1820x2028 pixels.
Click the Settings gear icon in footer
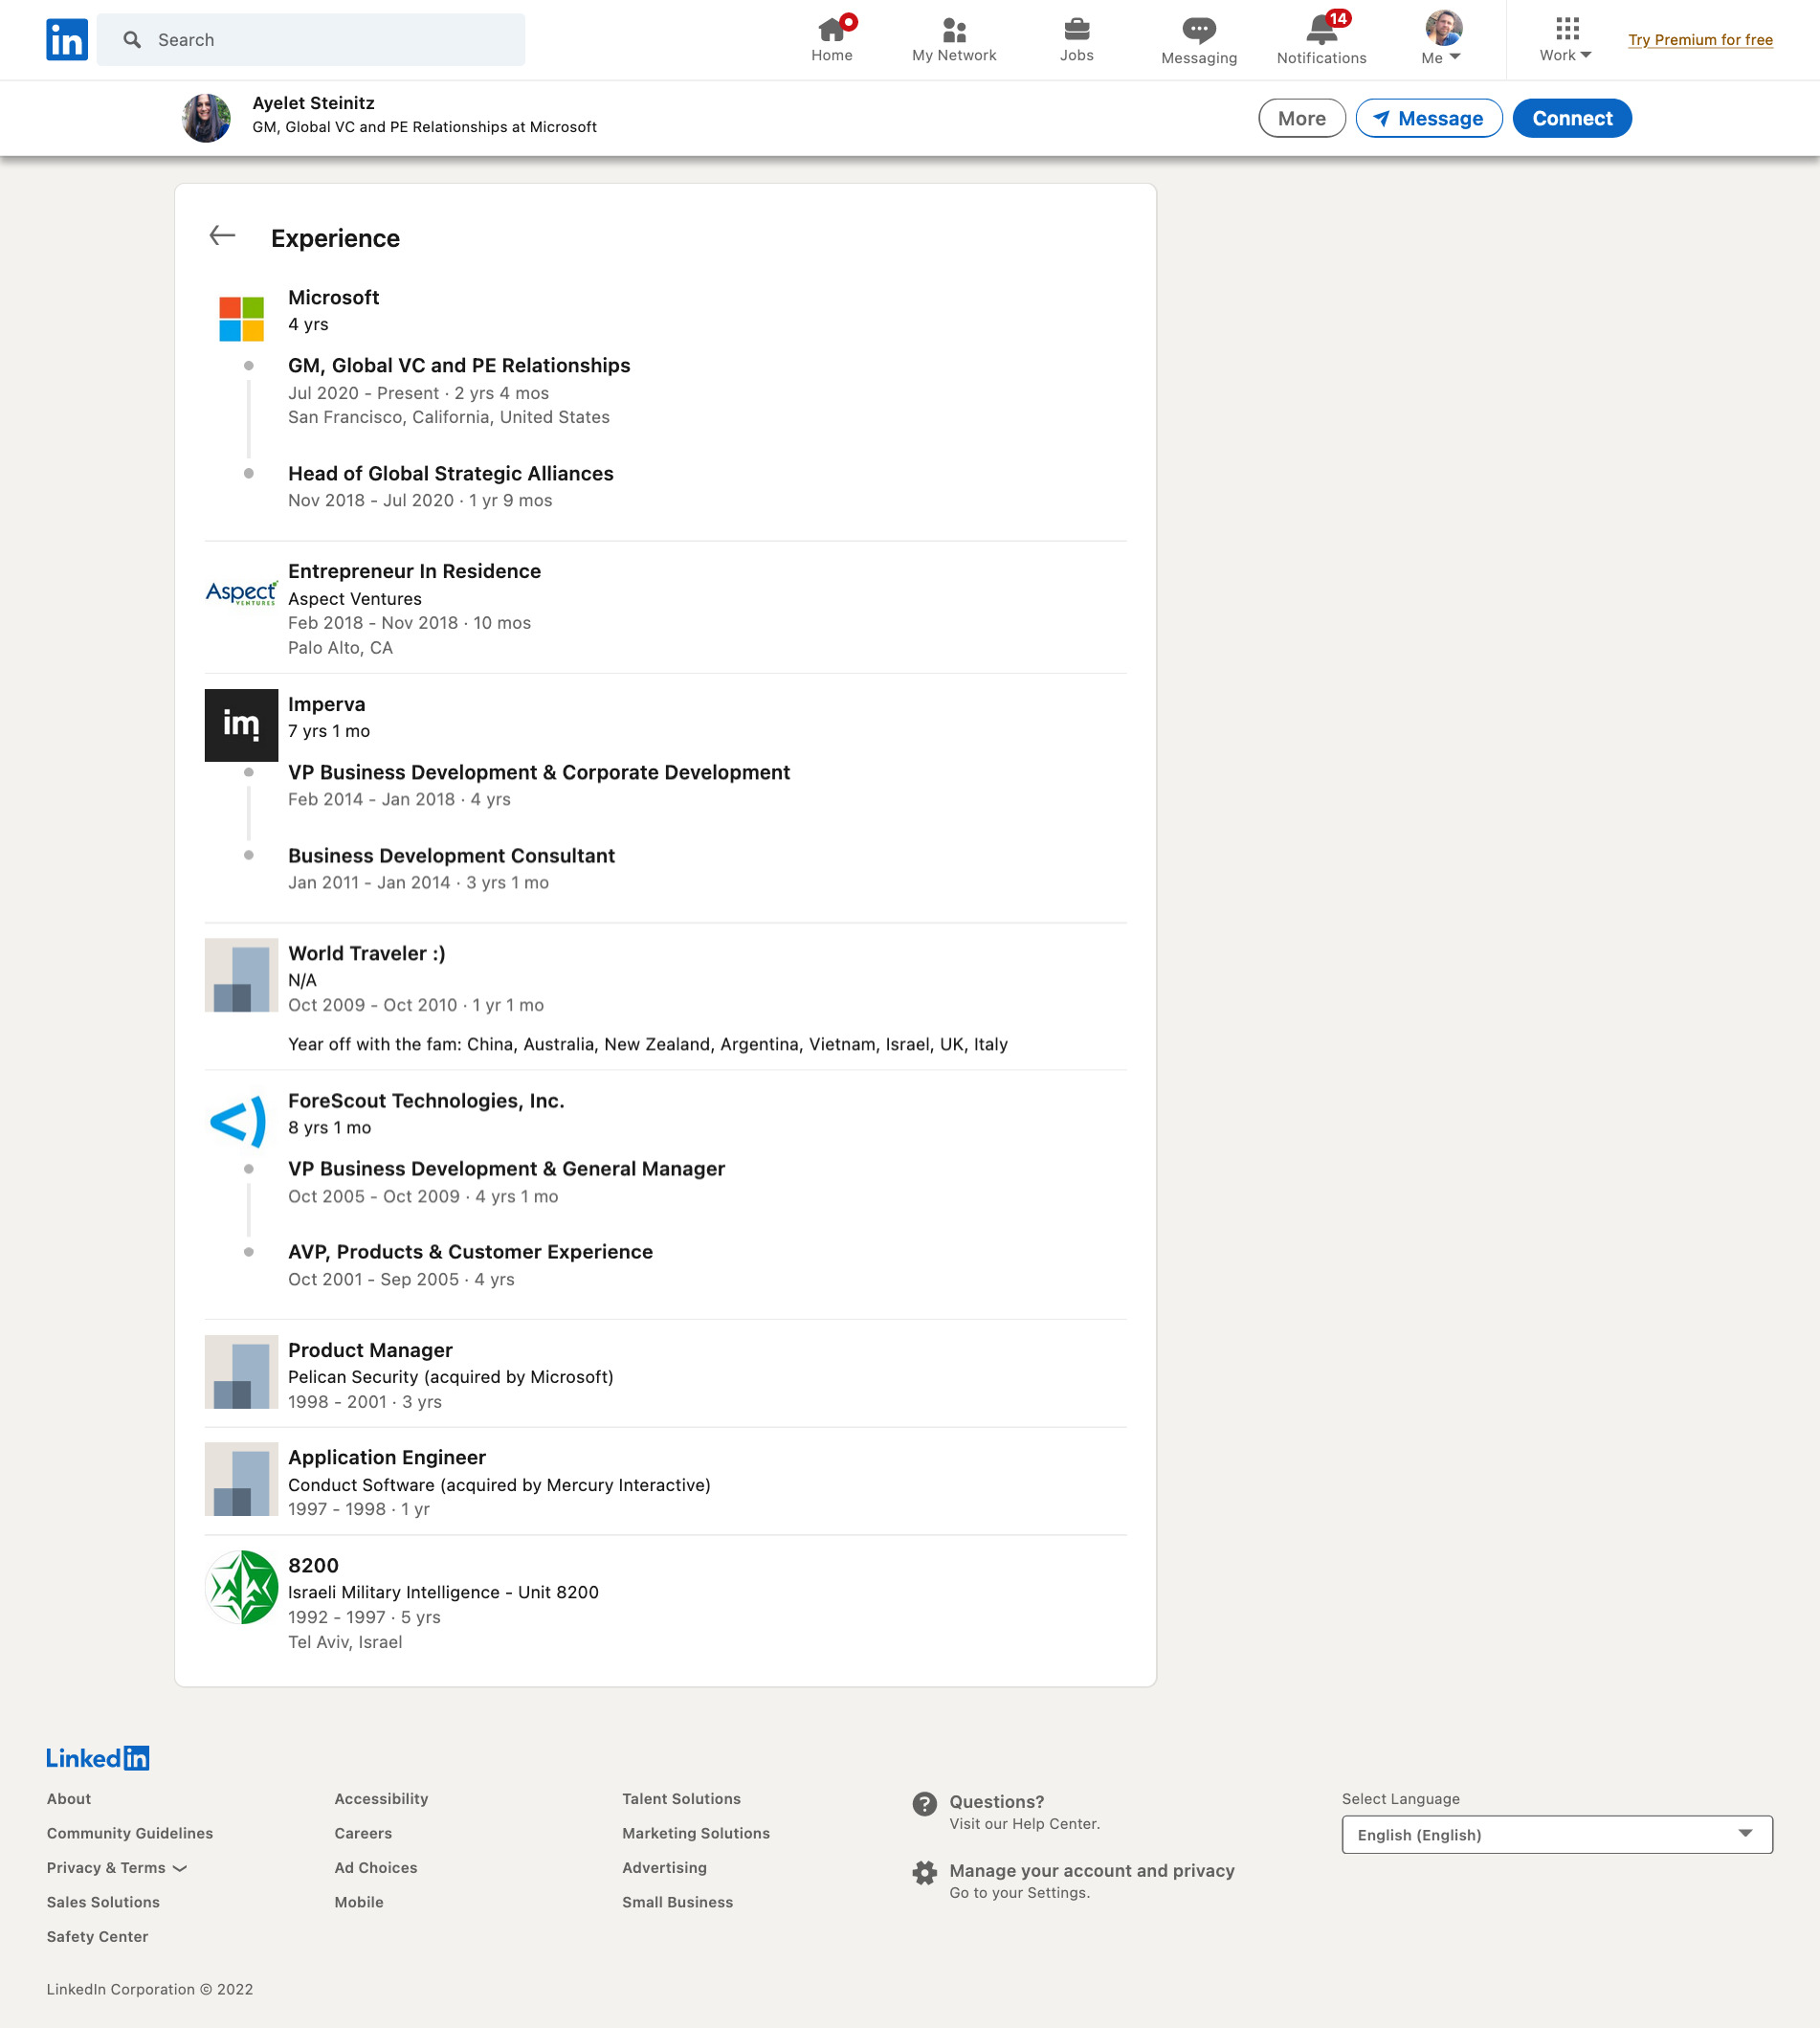click(925, 1872)
